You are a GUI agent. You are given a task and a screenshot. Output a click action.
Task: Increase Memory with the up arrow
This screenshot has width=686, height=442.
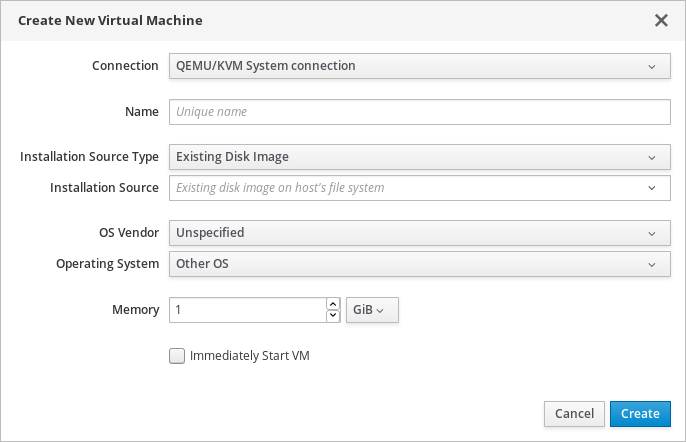334,304
